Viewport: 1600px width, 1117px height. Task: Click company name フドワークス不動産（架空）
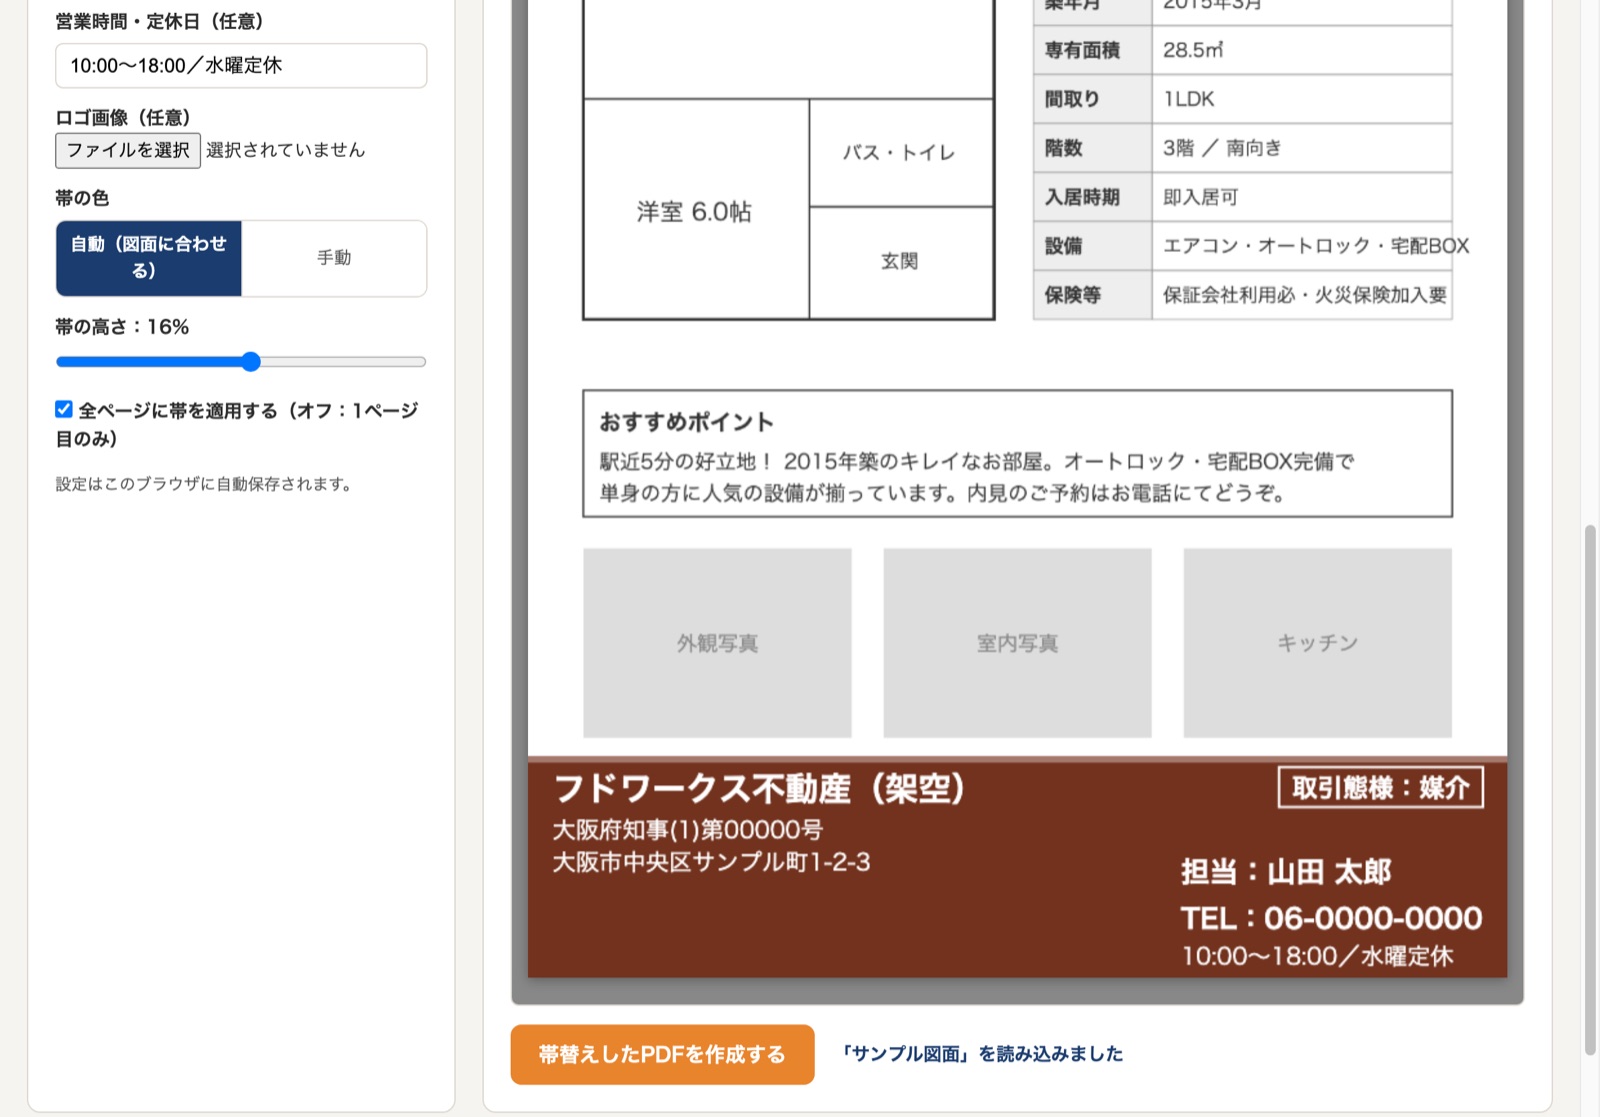(x=759, y=789)
